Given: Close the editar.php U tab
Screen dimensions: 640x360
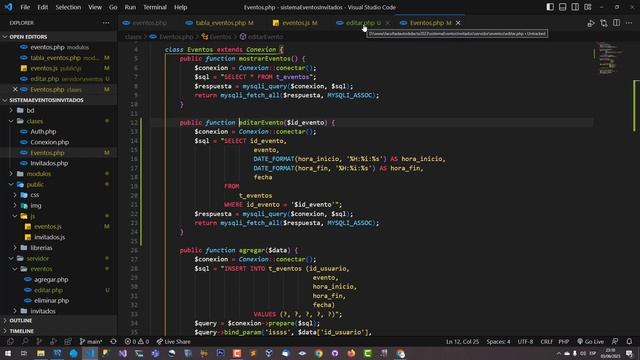Looking at the screenshot, I should pos(387,23).
